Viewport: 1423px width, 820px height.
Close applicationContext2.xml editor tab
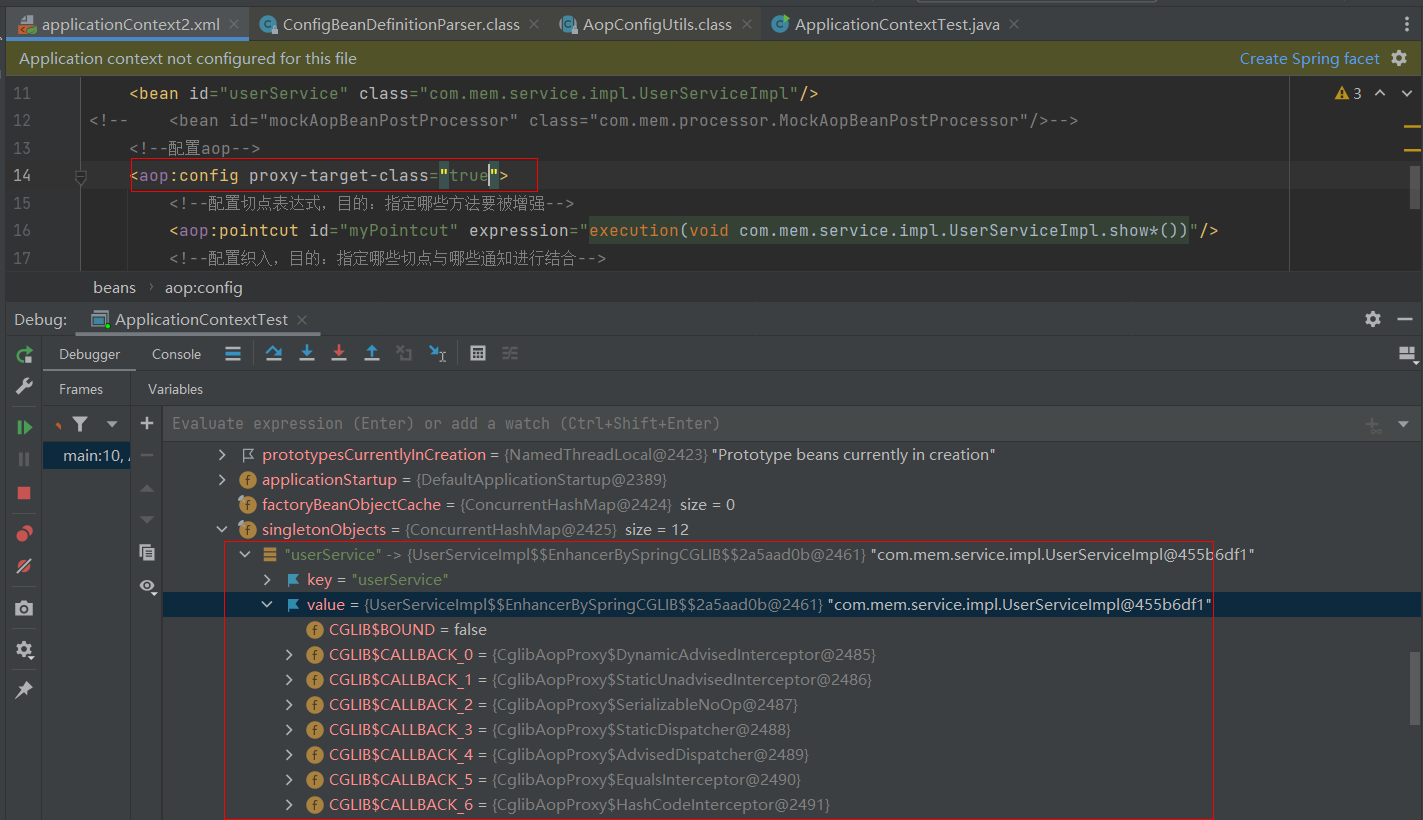(234, 24)
